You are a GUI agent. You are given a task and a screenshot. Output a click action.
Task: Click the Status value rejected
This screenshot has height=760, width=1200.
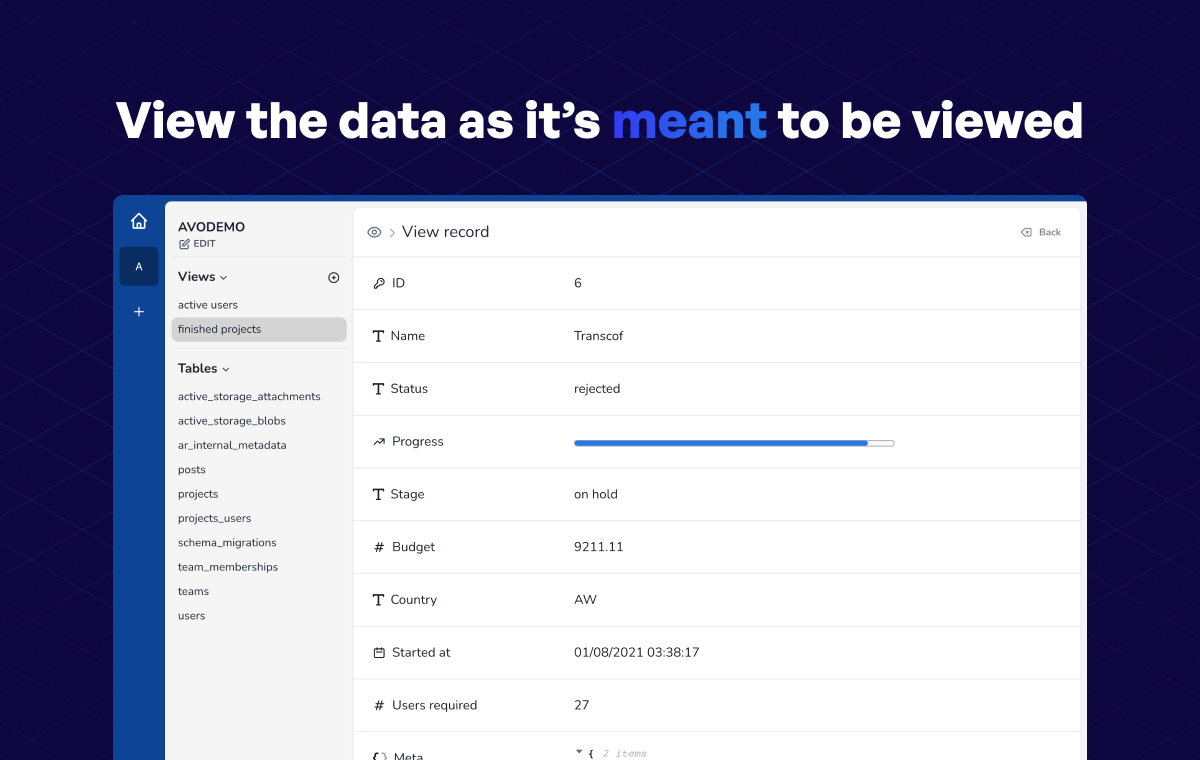pos(597,389)
